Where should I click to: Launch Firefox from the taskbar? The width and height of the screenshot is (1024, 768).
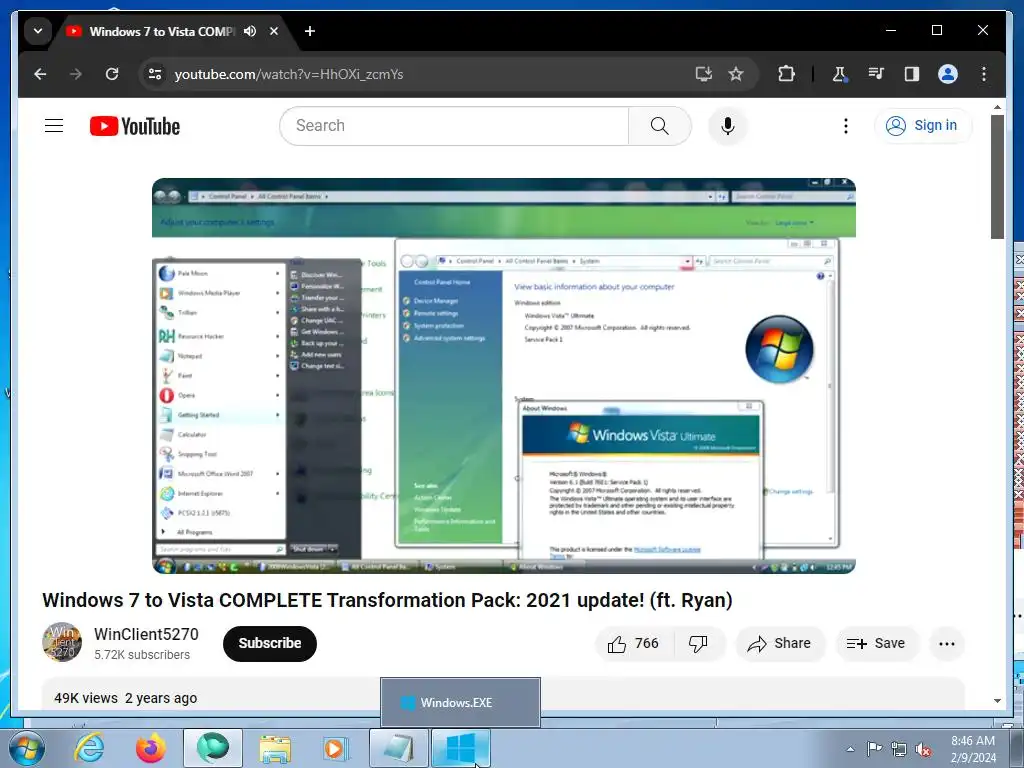(151, 748)
